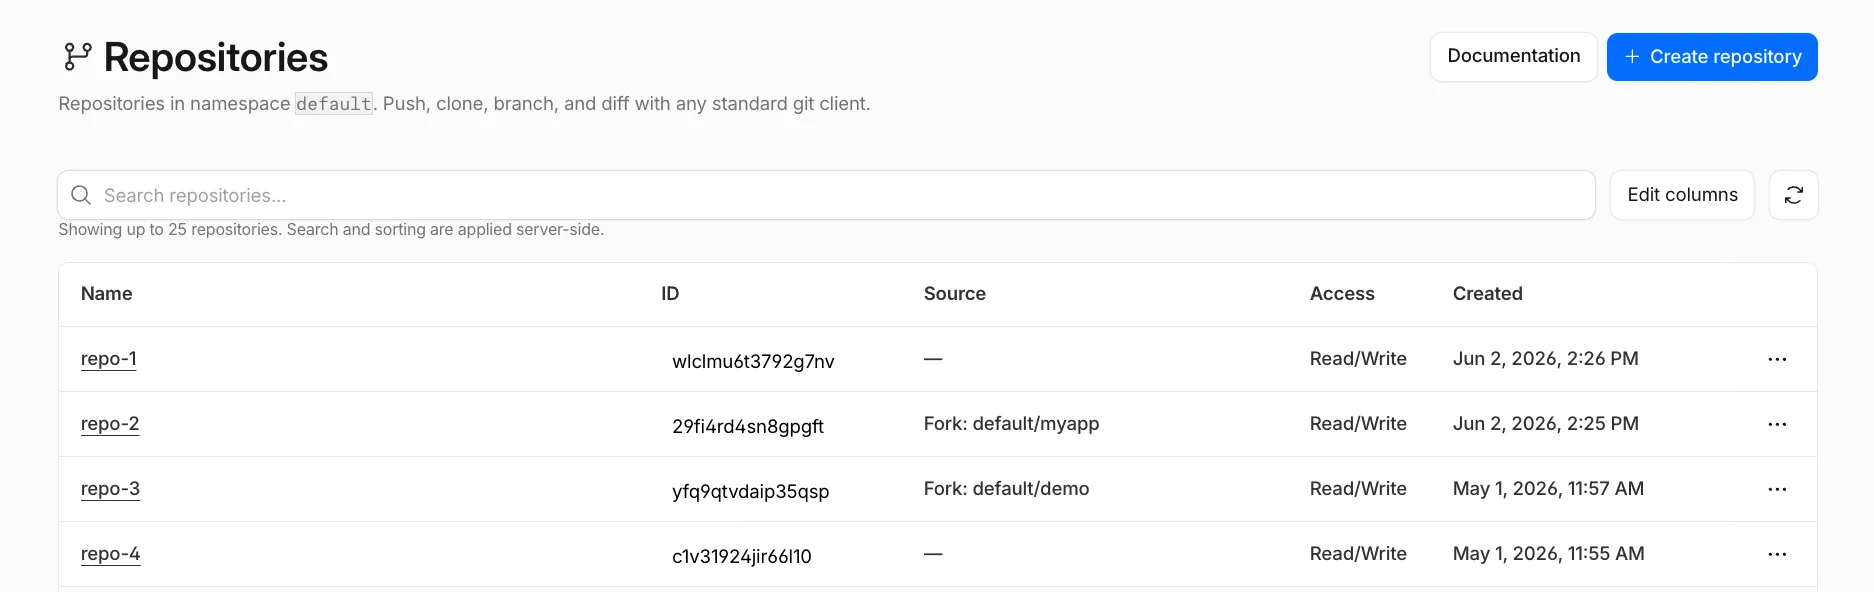
Task: Open the Edit columns menu
Action: click(x=1682, y=195)
